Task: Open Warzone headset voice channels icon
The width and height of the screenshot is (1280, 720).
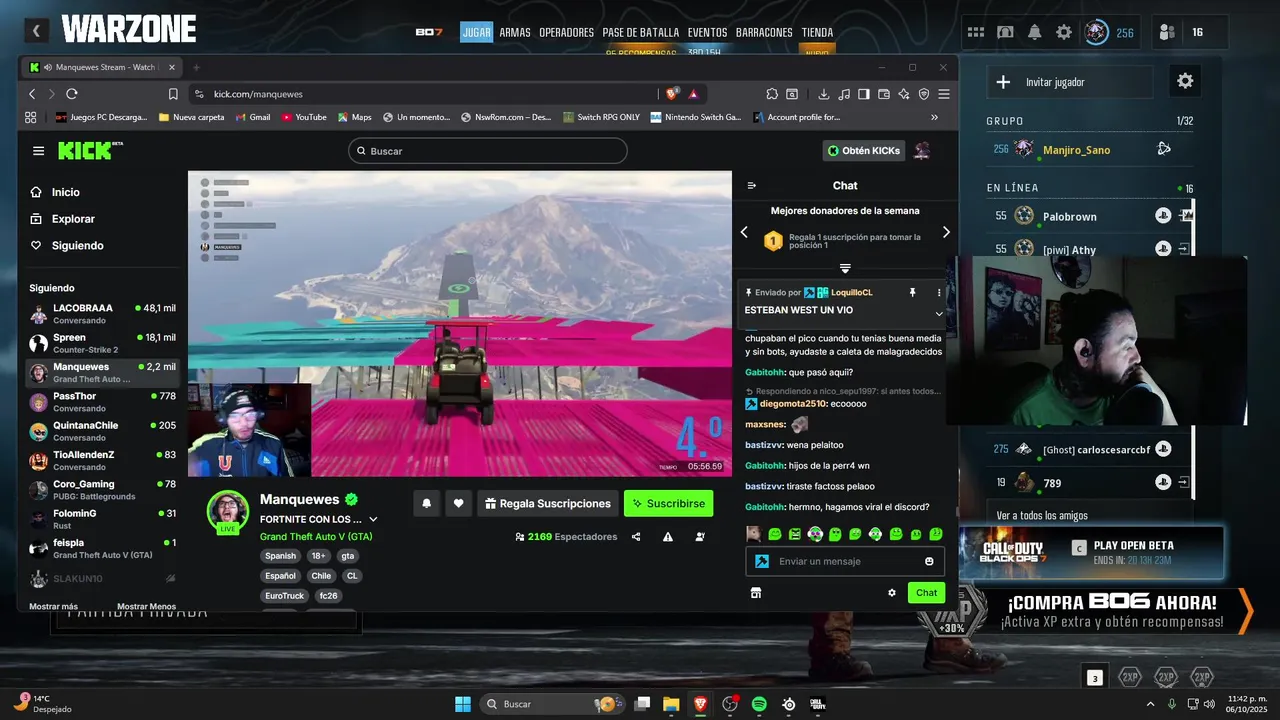Action: [x=1005, y=32]
